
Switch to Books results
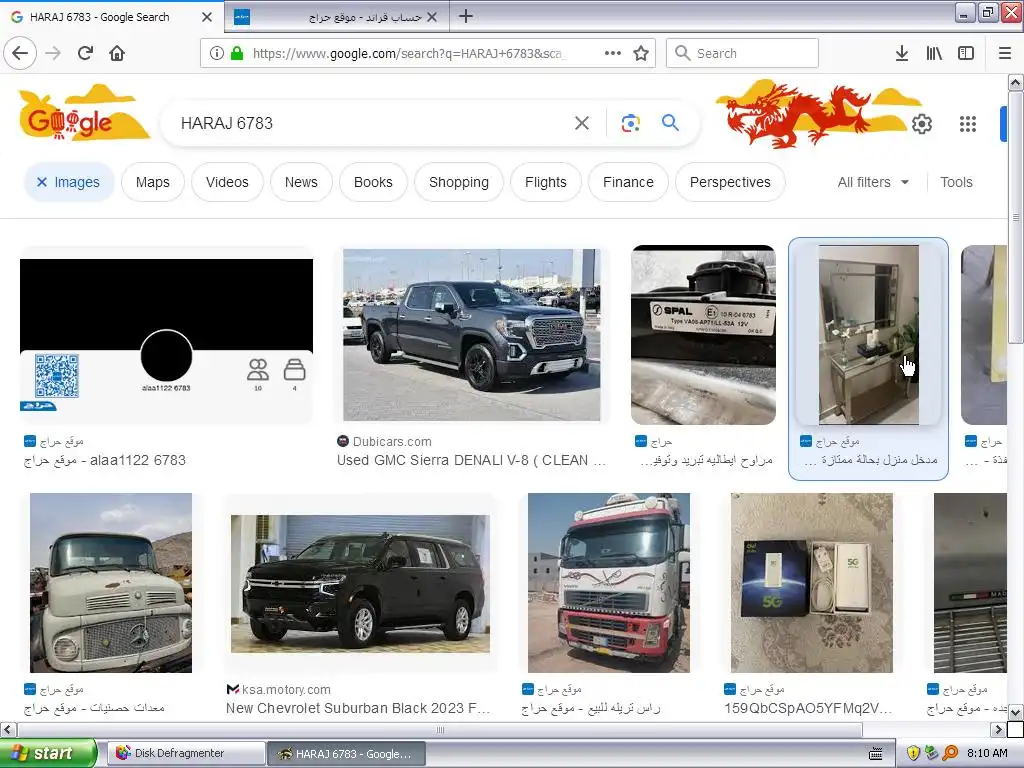coord(373,182)
